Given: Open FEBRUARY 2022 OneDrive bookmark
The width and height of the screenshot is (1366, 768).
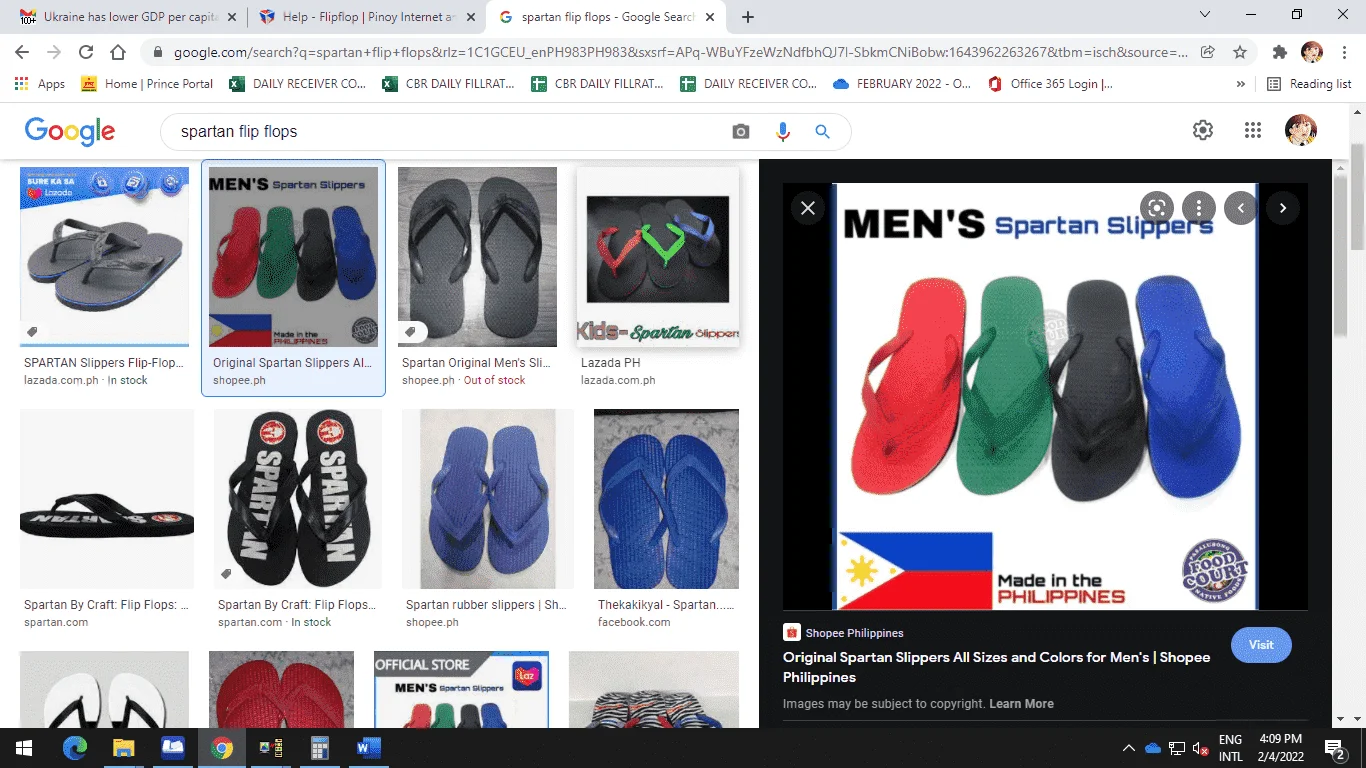Looking at the screenshot, I should coord(903,84).
